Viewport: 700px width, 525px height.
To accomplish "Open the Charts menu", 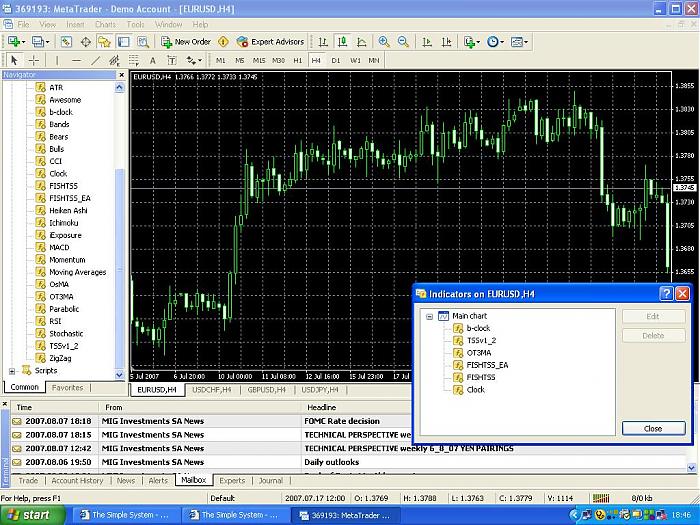I will pos(105,25).
